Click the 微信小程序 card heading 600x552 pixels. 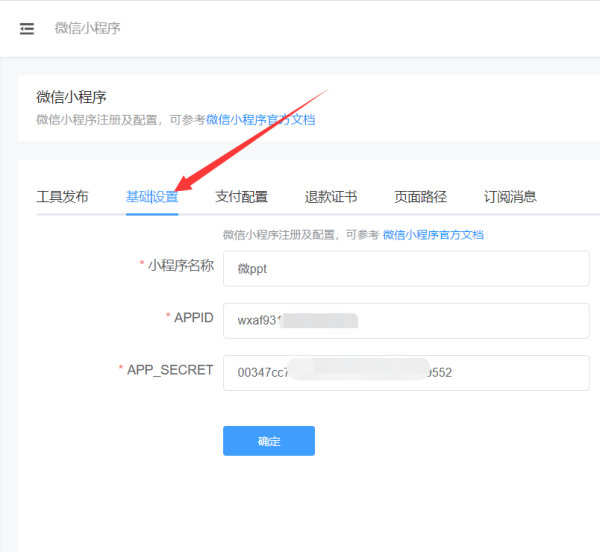(x=71, y=97)
